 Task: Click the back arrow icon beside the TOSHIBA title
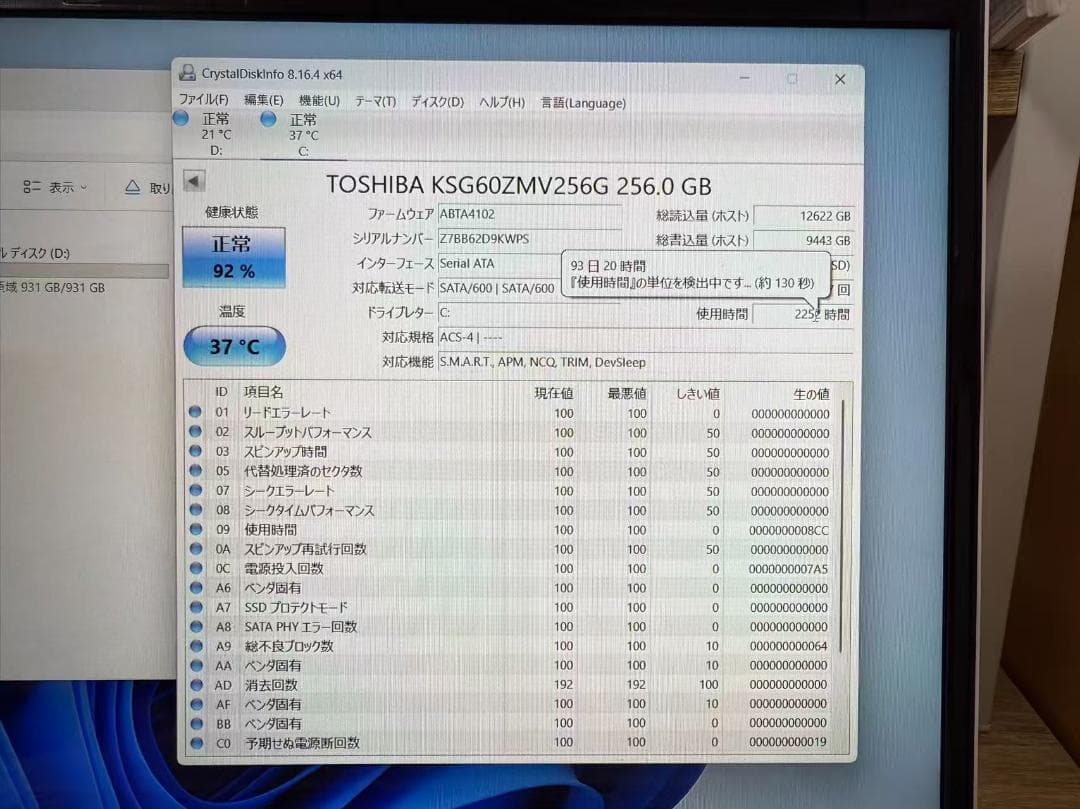click(193, 181)
